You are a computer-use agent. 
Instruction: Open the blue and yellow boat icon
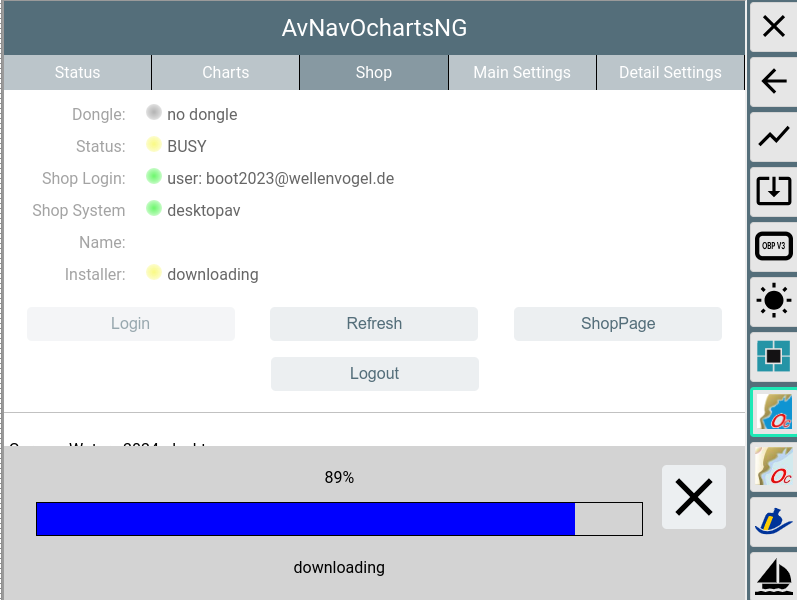[775, 521]
